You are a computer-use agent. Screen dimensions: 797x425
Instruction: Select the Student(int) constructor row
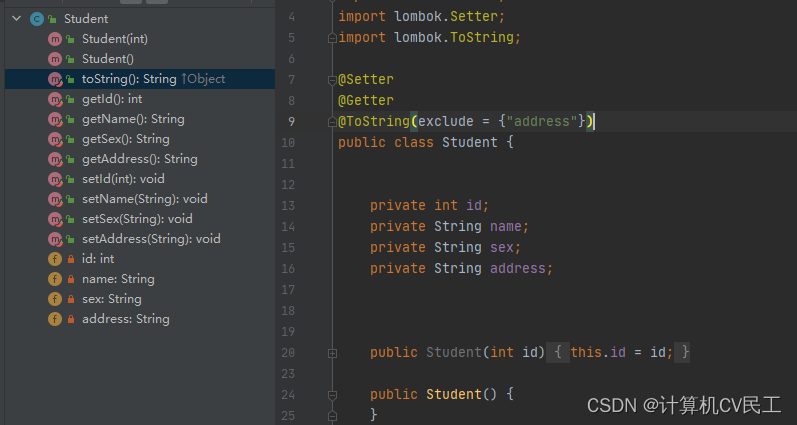(140, 39)
